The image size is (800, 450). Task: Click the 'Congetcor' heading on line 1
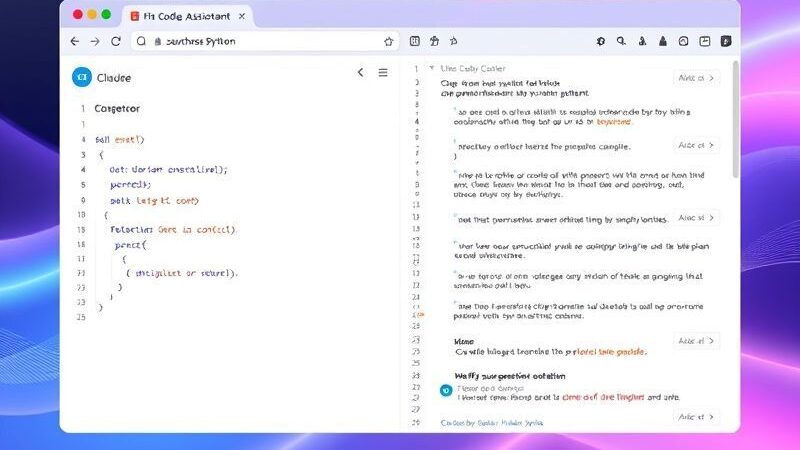[x=117, y=109]
